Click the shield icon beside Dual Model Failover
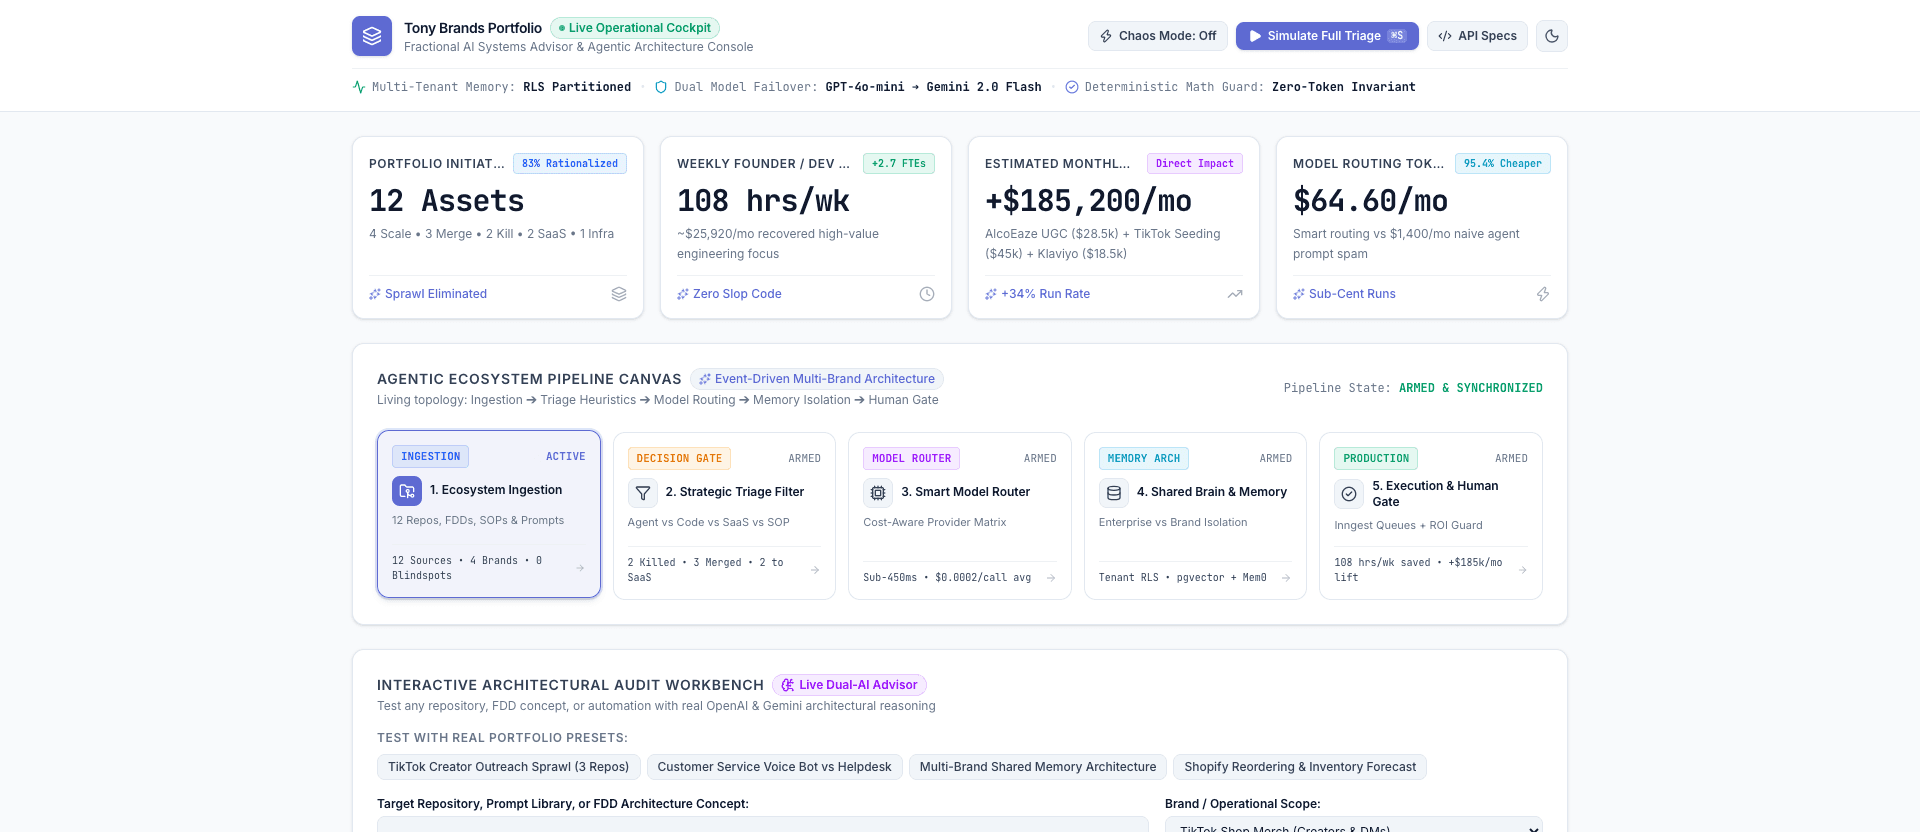 [661, 87]
